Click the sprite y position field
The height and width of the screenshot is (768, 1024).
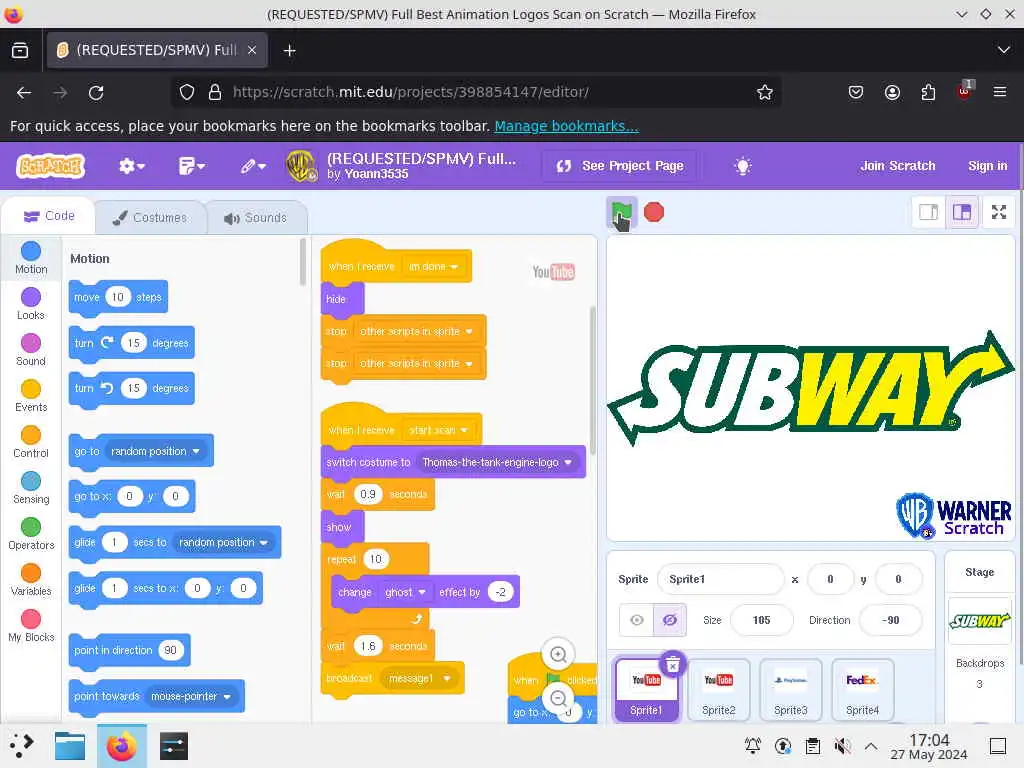(898, 579)
